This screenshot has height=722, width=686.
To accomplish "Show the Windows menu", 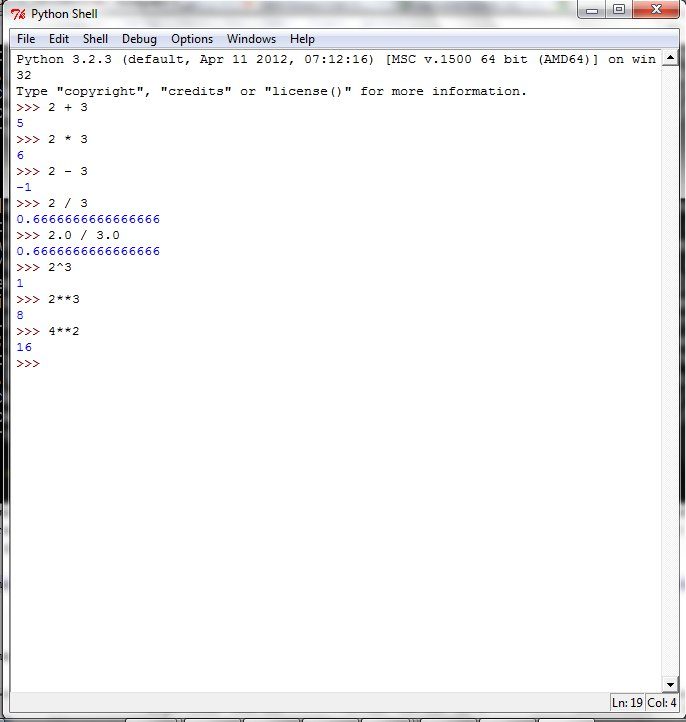I will (251, 39).
